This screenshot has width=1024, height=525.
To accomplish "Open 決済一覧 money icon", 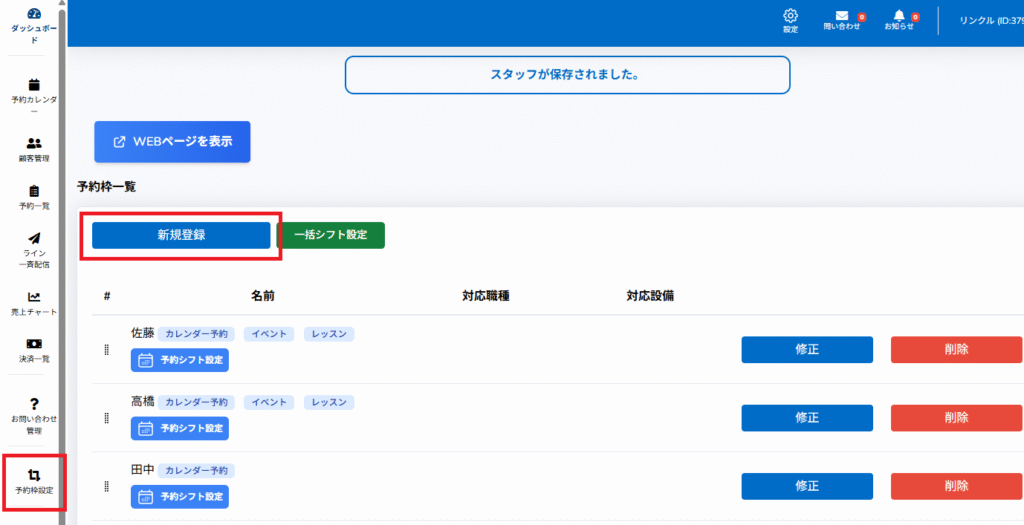I will (x=34, y=344).
